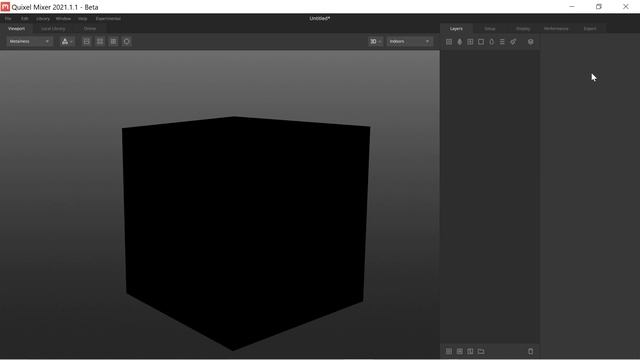Add a solid layer with the square icon
Screen dimensions: 640x360
(481, 42)
